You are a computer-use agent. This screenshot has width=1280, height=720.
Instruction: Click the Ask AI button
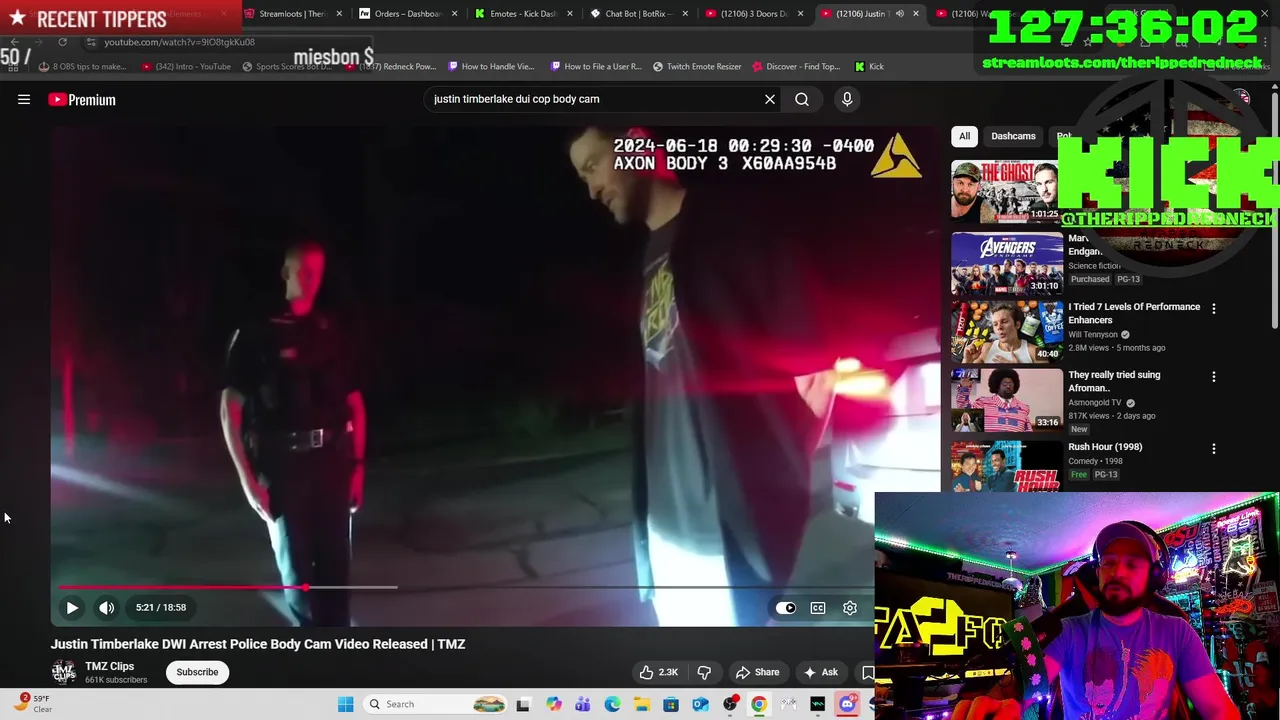click(820, 672)
